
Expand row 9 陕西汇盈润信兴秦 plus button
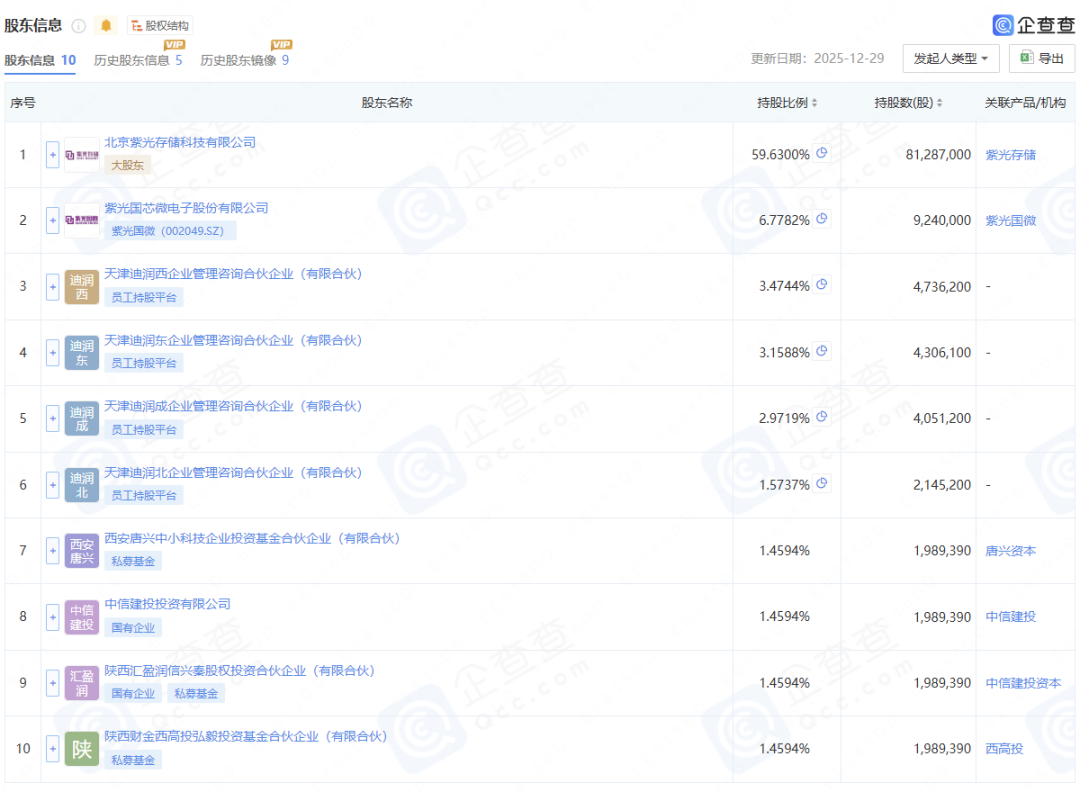[x=52, y=683]
